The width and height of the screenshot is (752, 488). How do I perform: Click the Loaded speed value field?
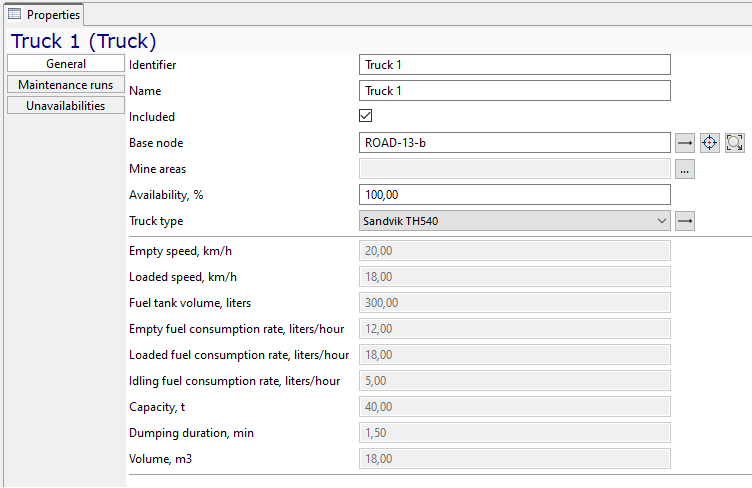point(515,277)
